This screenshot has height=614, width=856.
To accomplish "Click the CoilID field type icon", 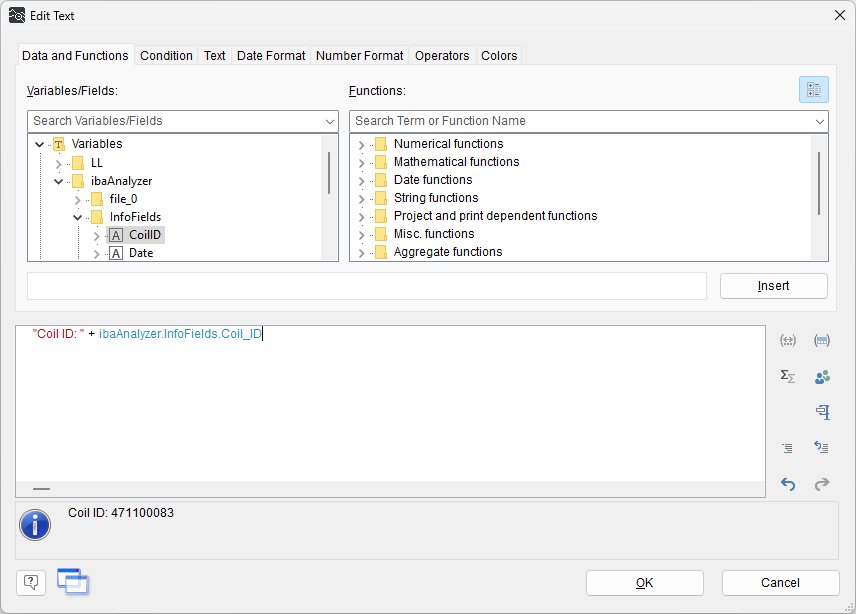I will pos(116,235).
